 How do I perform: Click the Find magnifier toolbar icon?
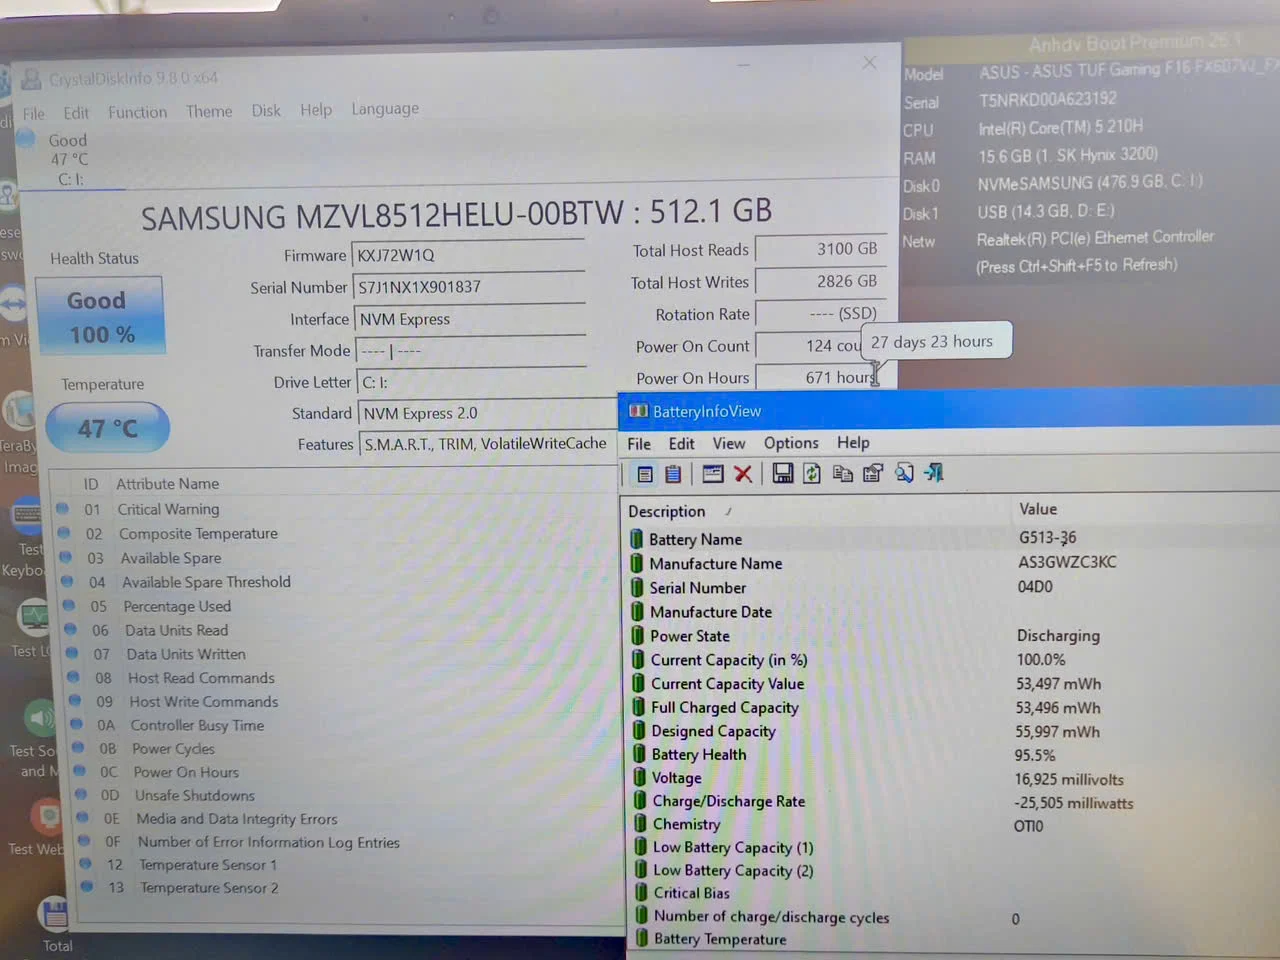pyautogui.click(x=904, y=473)
